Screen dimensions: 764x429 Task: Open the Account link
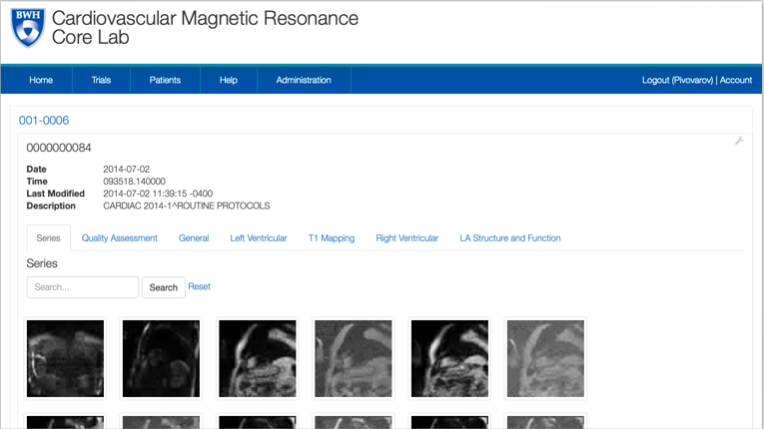click(736, 80)
